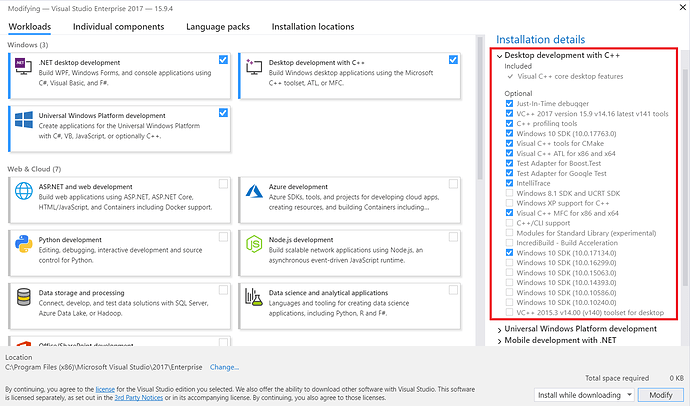The height and width of the screenshot is (406, 690).
Task: Click the workloads list vertical scrollbar
Action: [480, 108]
